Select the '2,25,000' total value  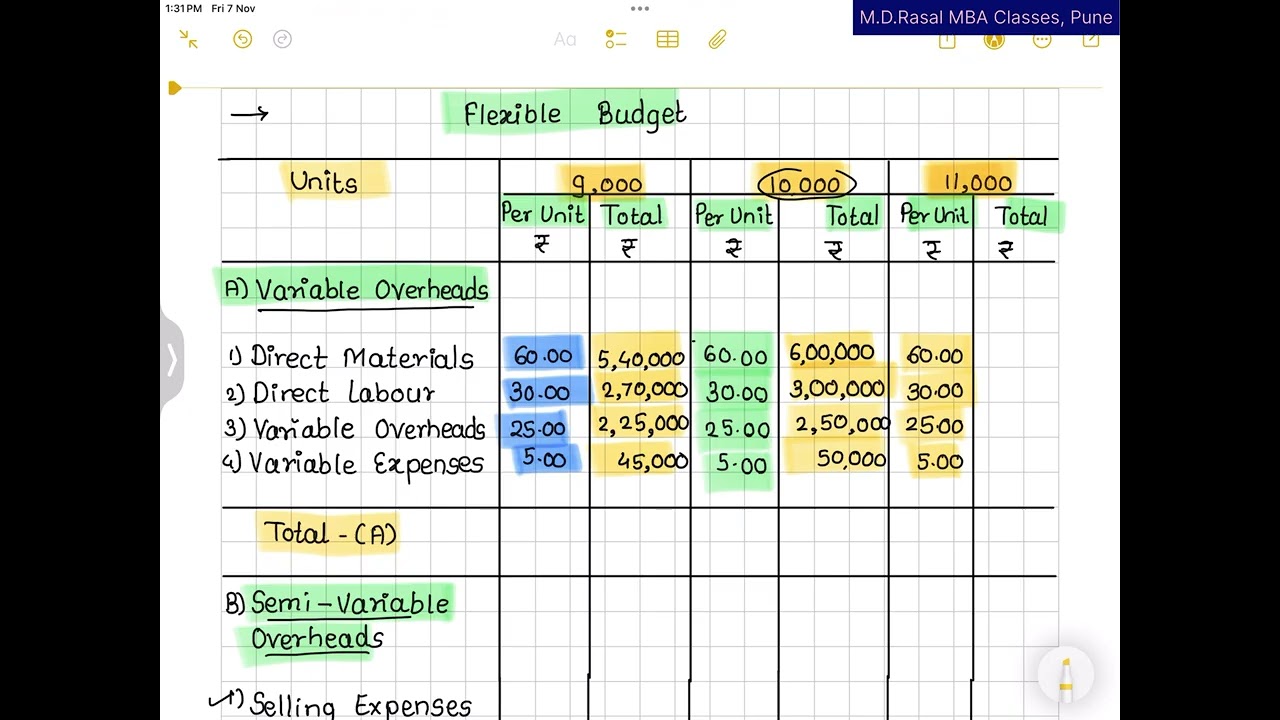pyautogui.click(x=643, y=425)
